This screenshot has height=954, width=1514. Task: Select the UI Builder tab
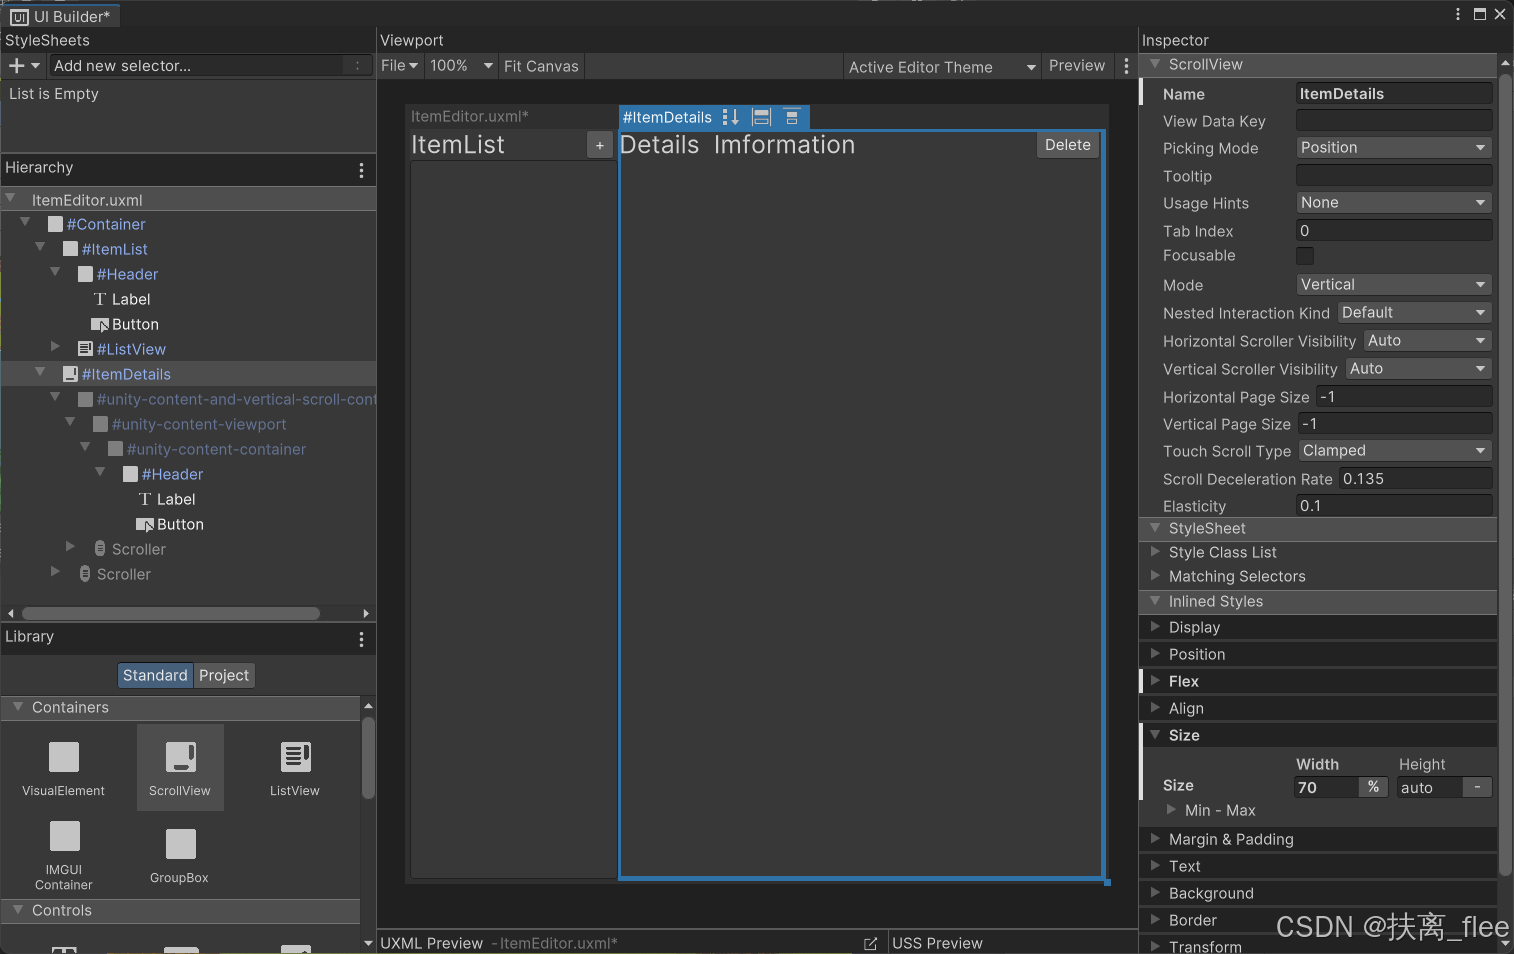point(61,16)
